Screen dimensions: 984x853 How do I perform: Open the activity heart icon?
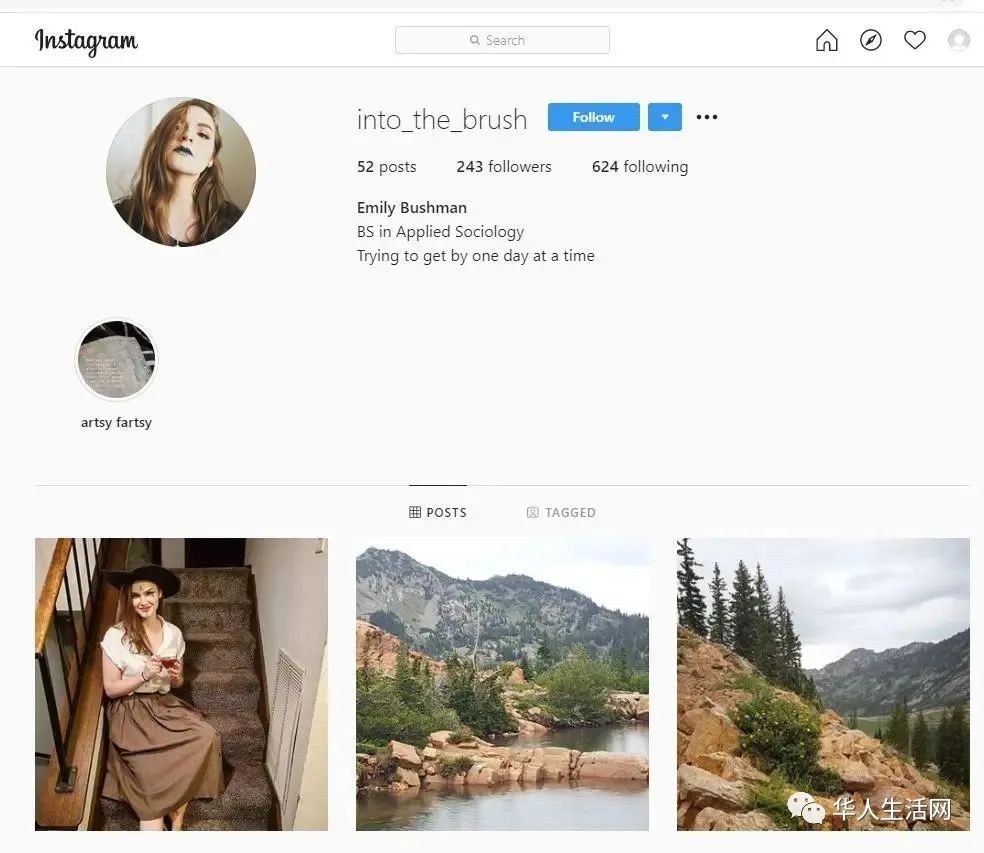(914, 40)
